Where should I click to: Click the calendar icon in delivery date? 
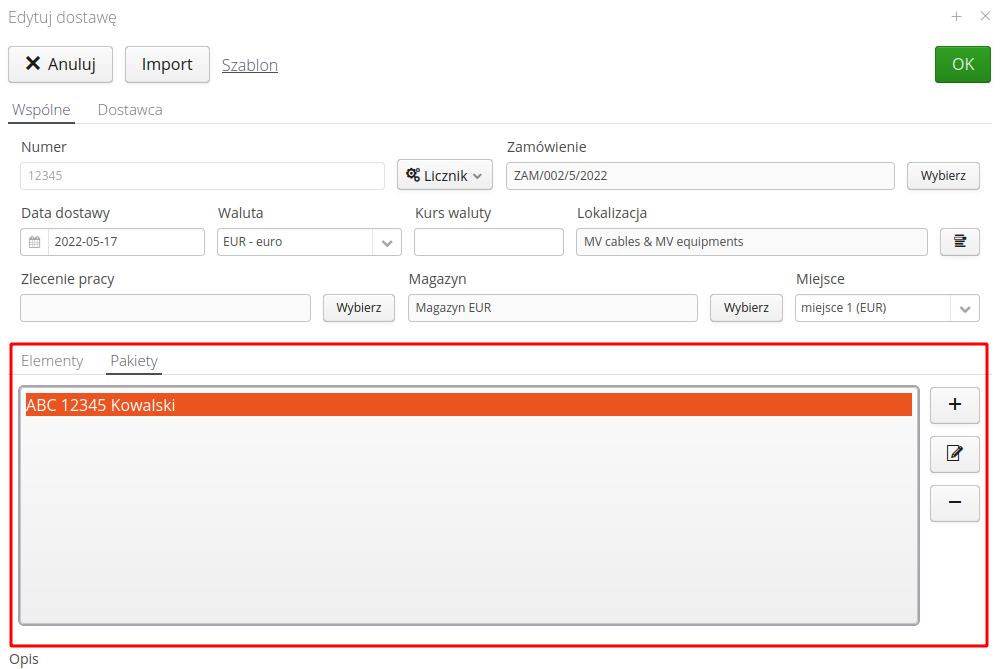(x=35, y=242)
